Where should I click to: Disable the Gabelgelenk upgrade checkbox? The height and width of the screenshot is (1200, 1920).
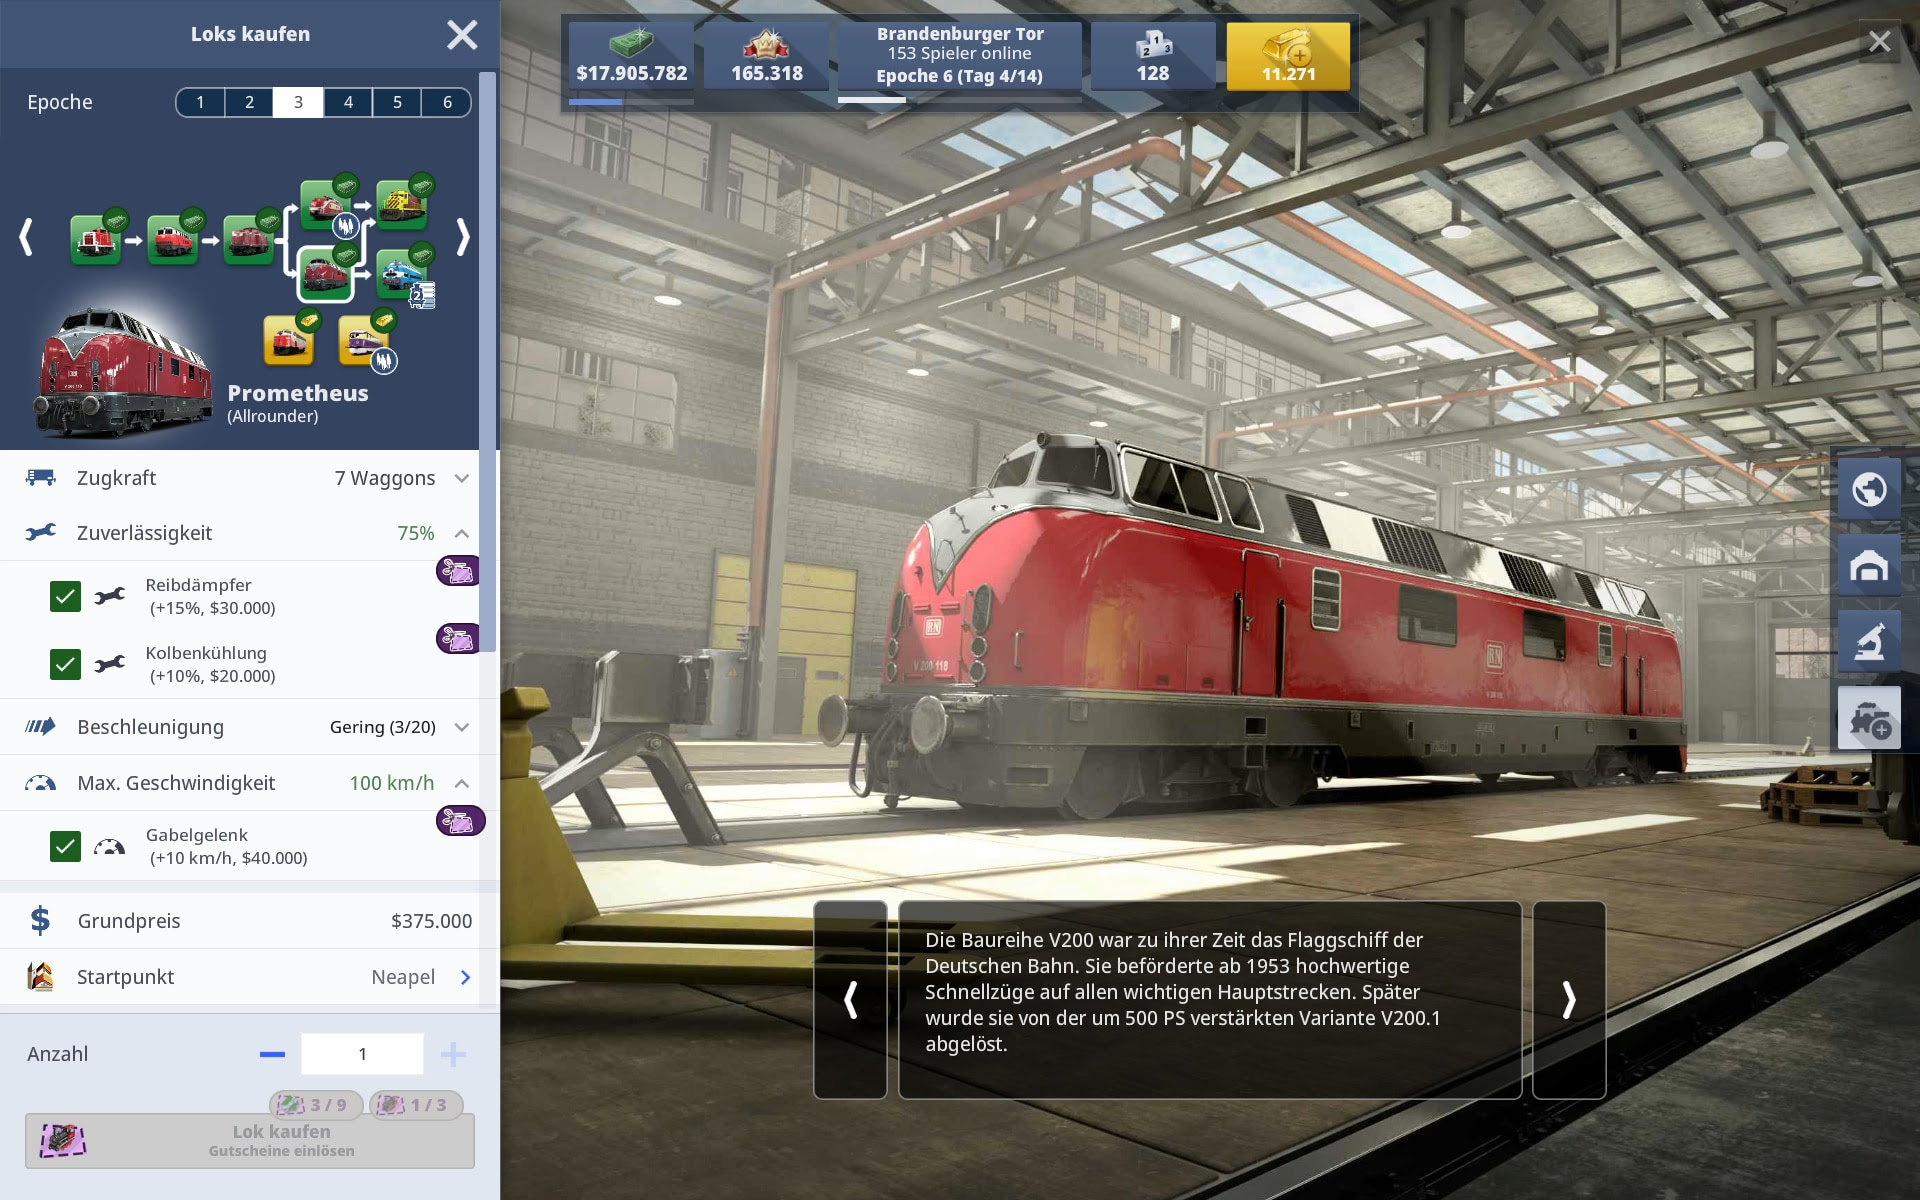pyautogui.click(x=65, y=847)
